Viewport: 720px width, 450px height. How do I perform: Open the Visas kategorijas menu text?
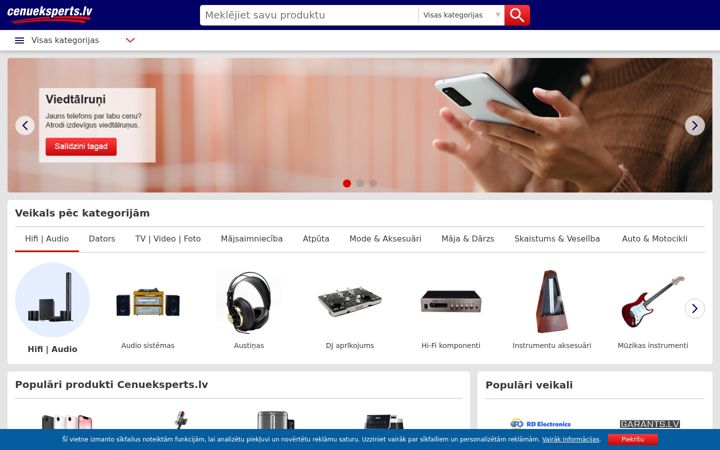click(x=65, y=40)
